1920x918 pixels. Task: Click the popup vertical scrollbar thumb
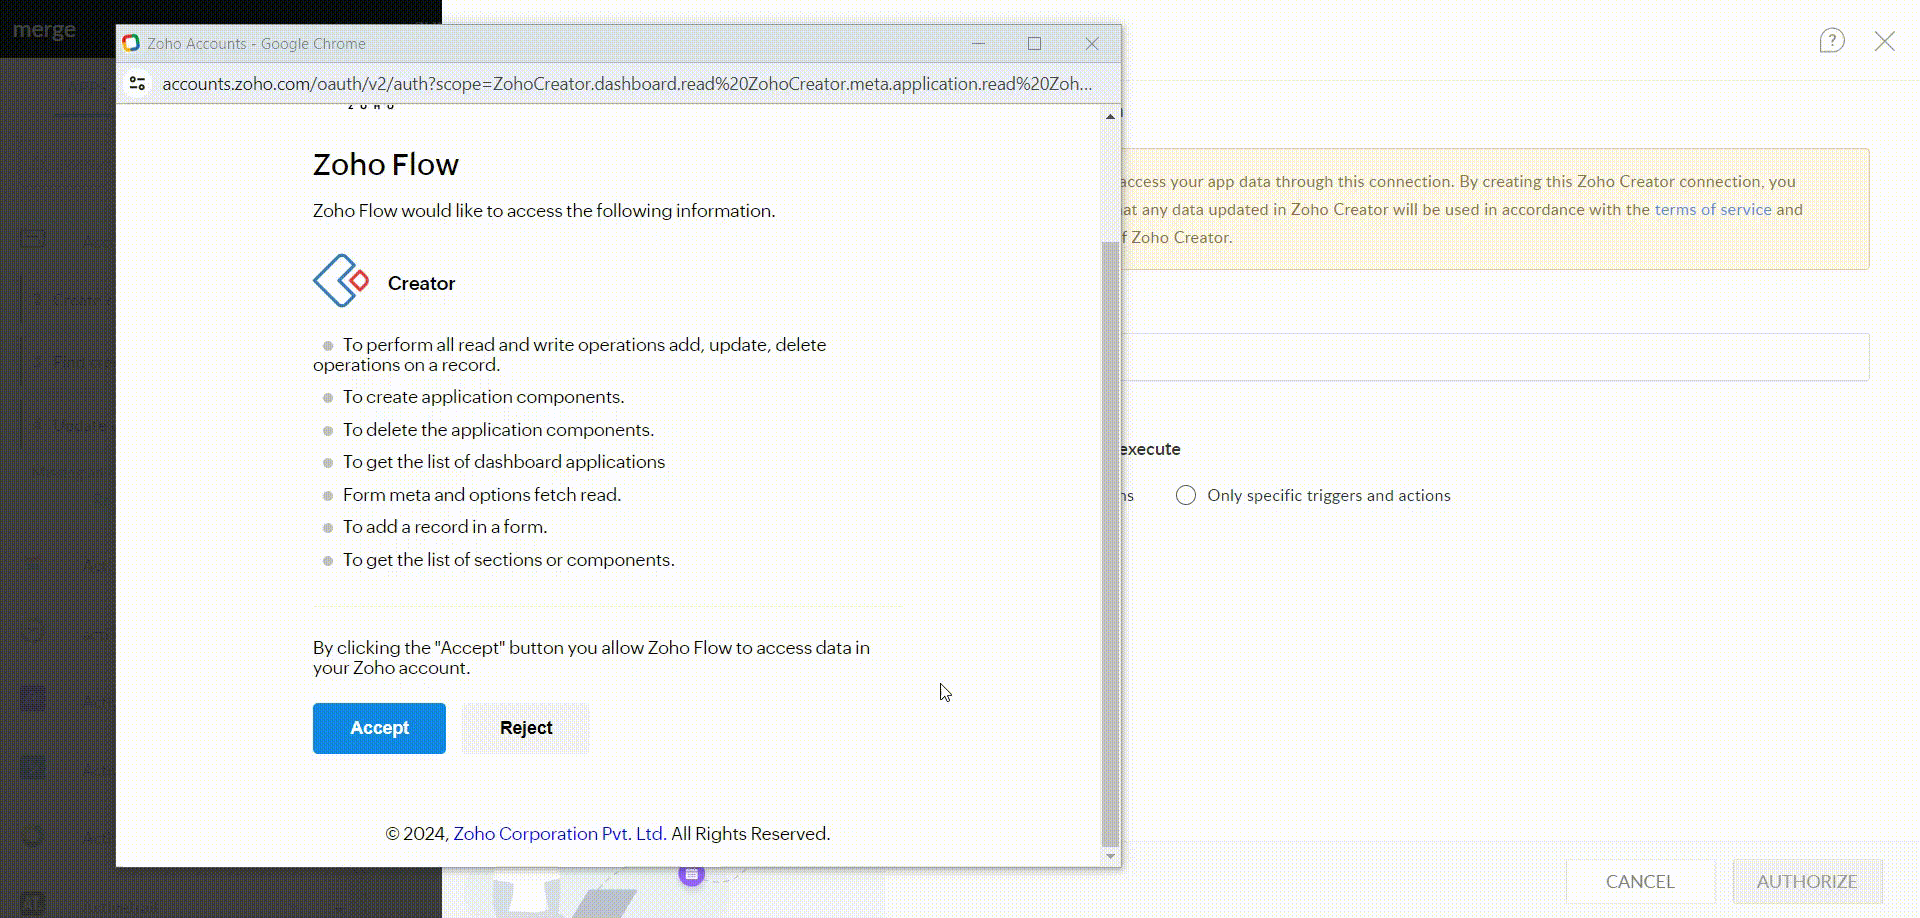[1110, 540]
